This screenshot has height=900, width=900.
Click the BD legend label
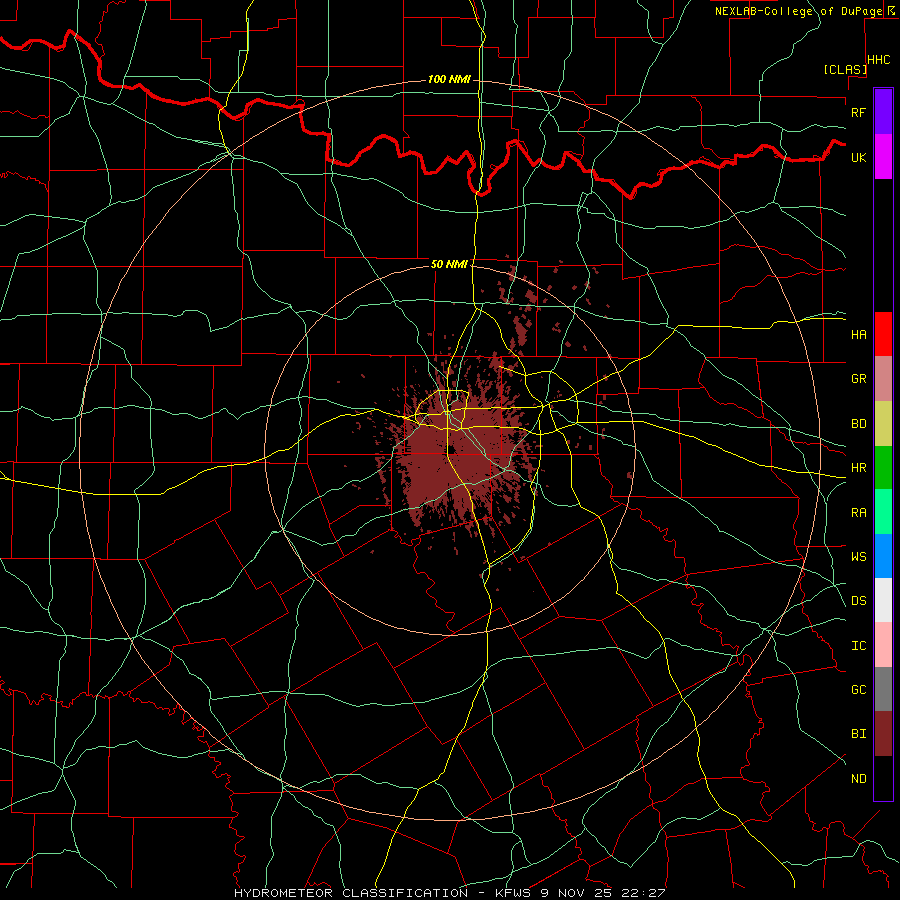(x=859, y=424)
